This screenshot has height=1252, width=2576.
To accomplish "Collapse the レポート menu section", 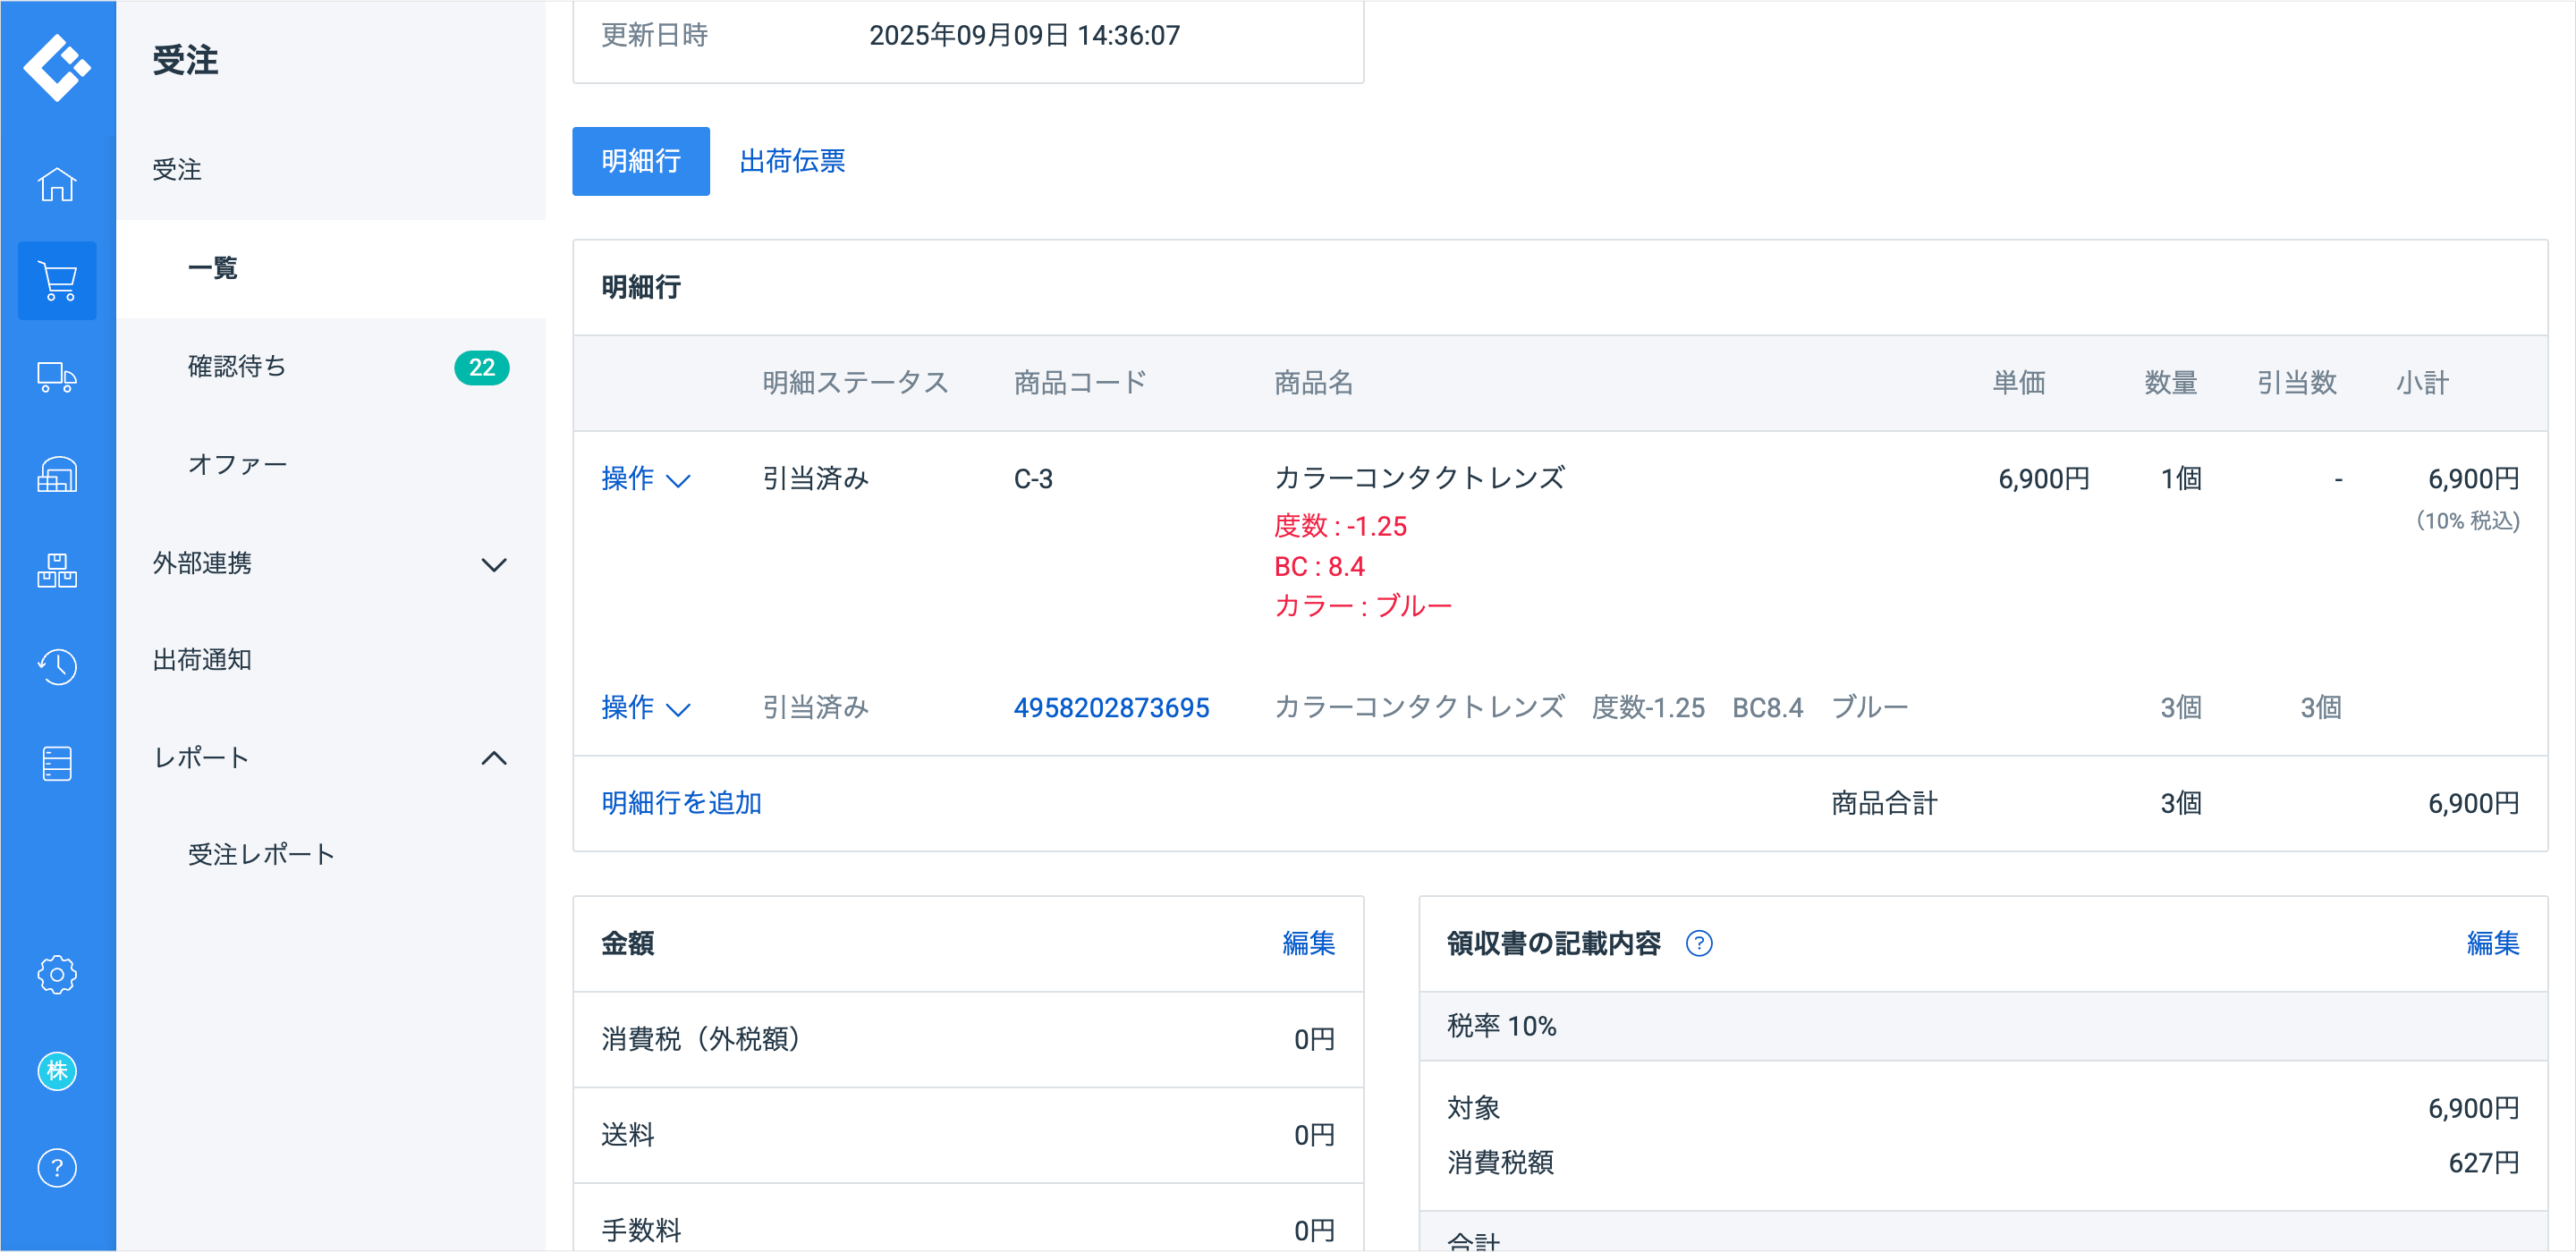I will pos(493,758).
